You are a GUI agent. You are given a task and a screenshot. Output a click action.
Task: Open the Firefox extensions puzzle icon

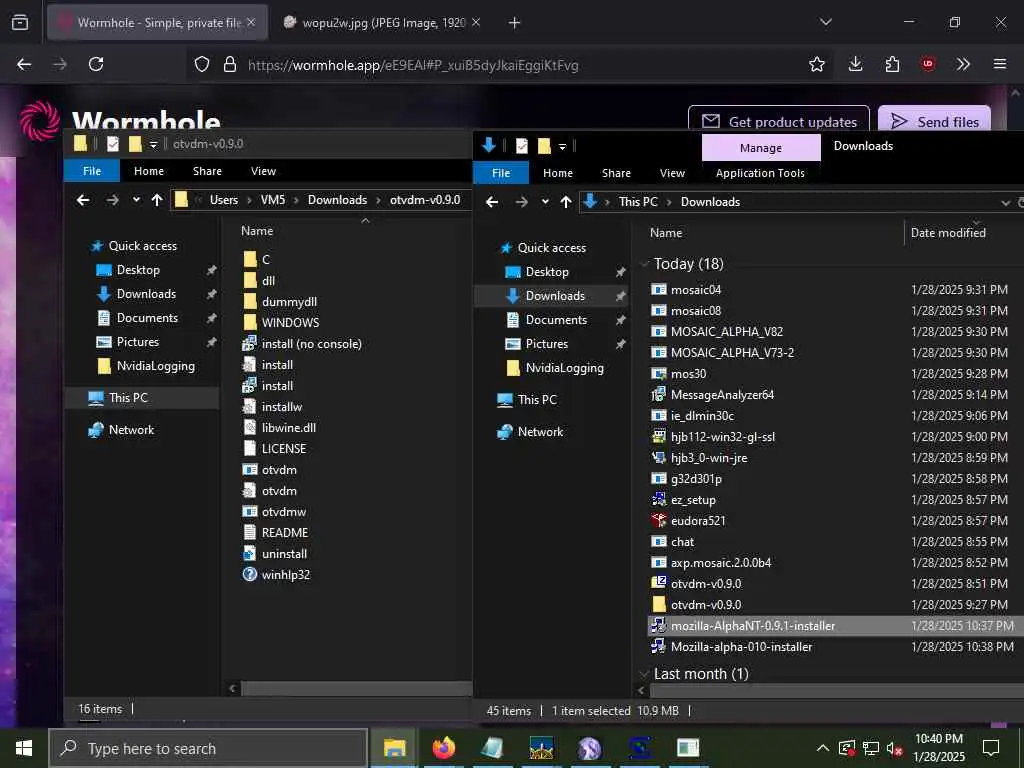(x=892, y=64)
